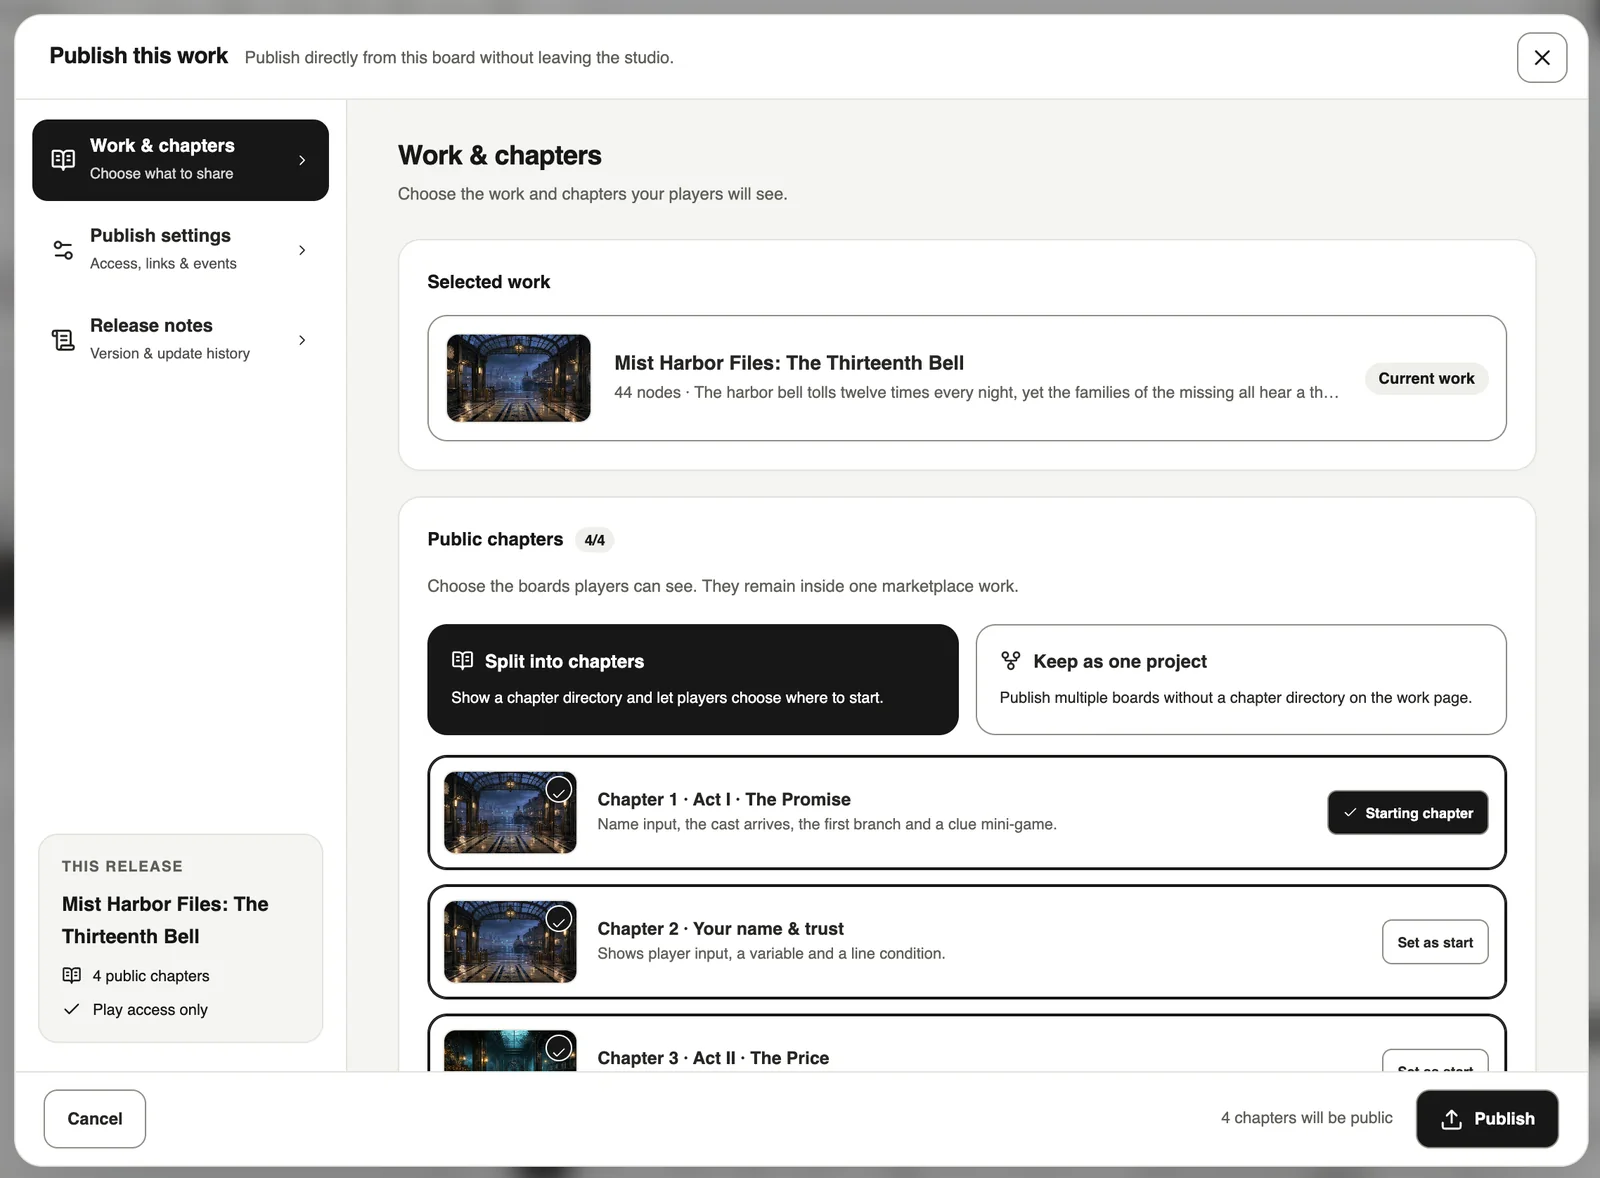Click the nodes icon in Keep as one project
The image size is (1600, 1178).
[1011, 660]
